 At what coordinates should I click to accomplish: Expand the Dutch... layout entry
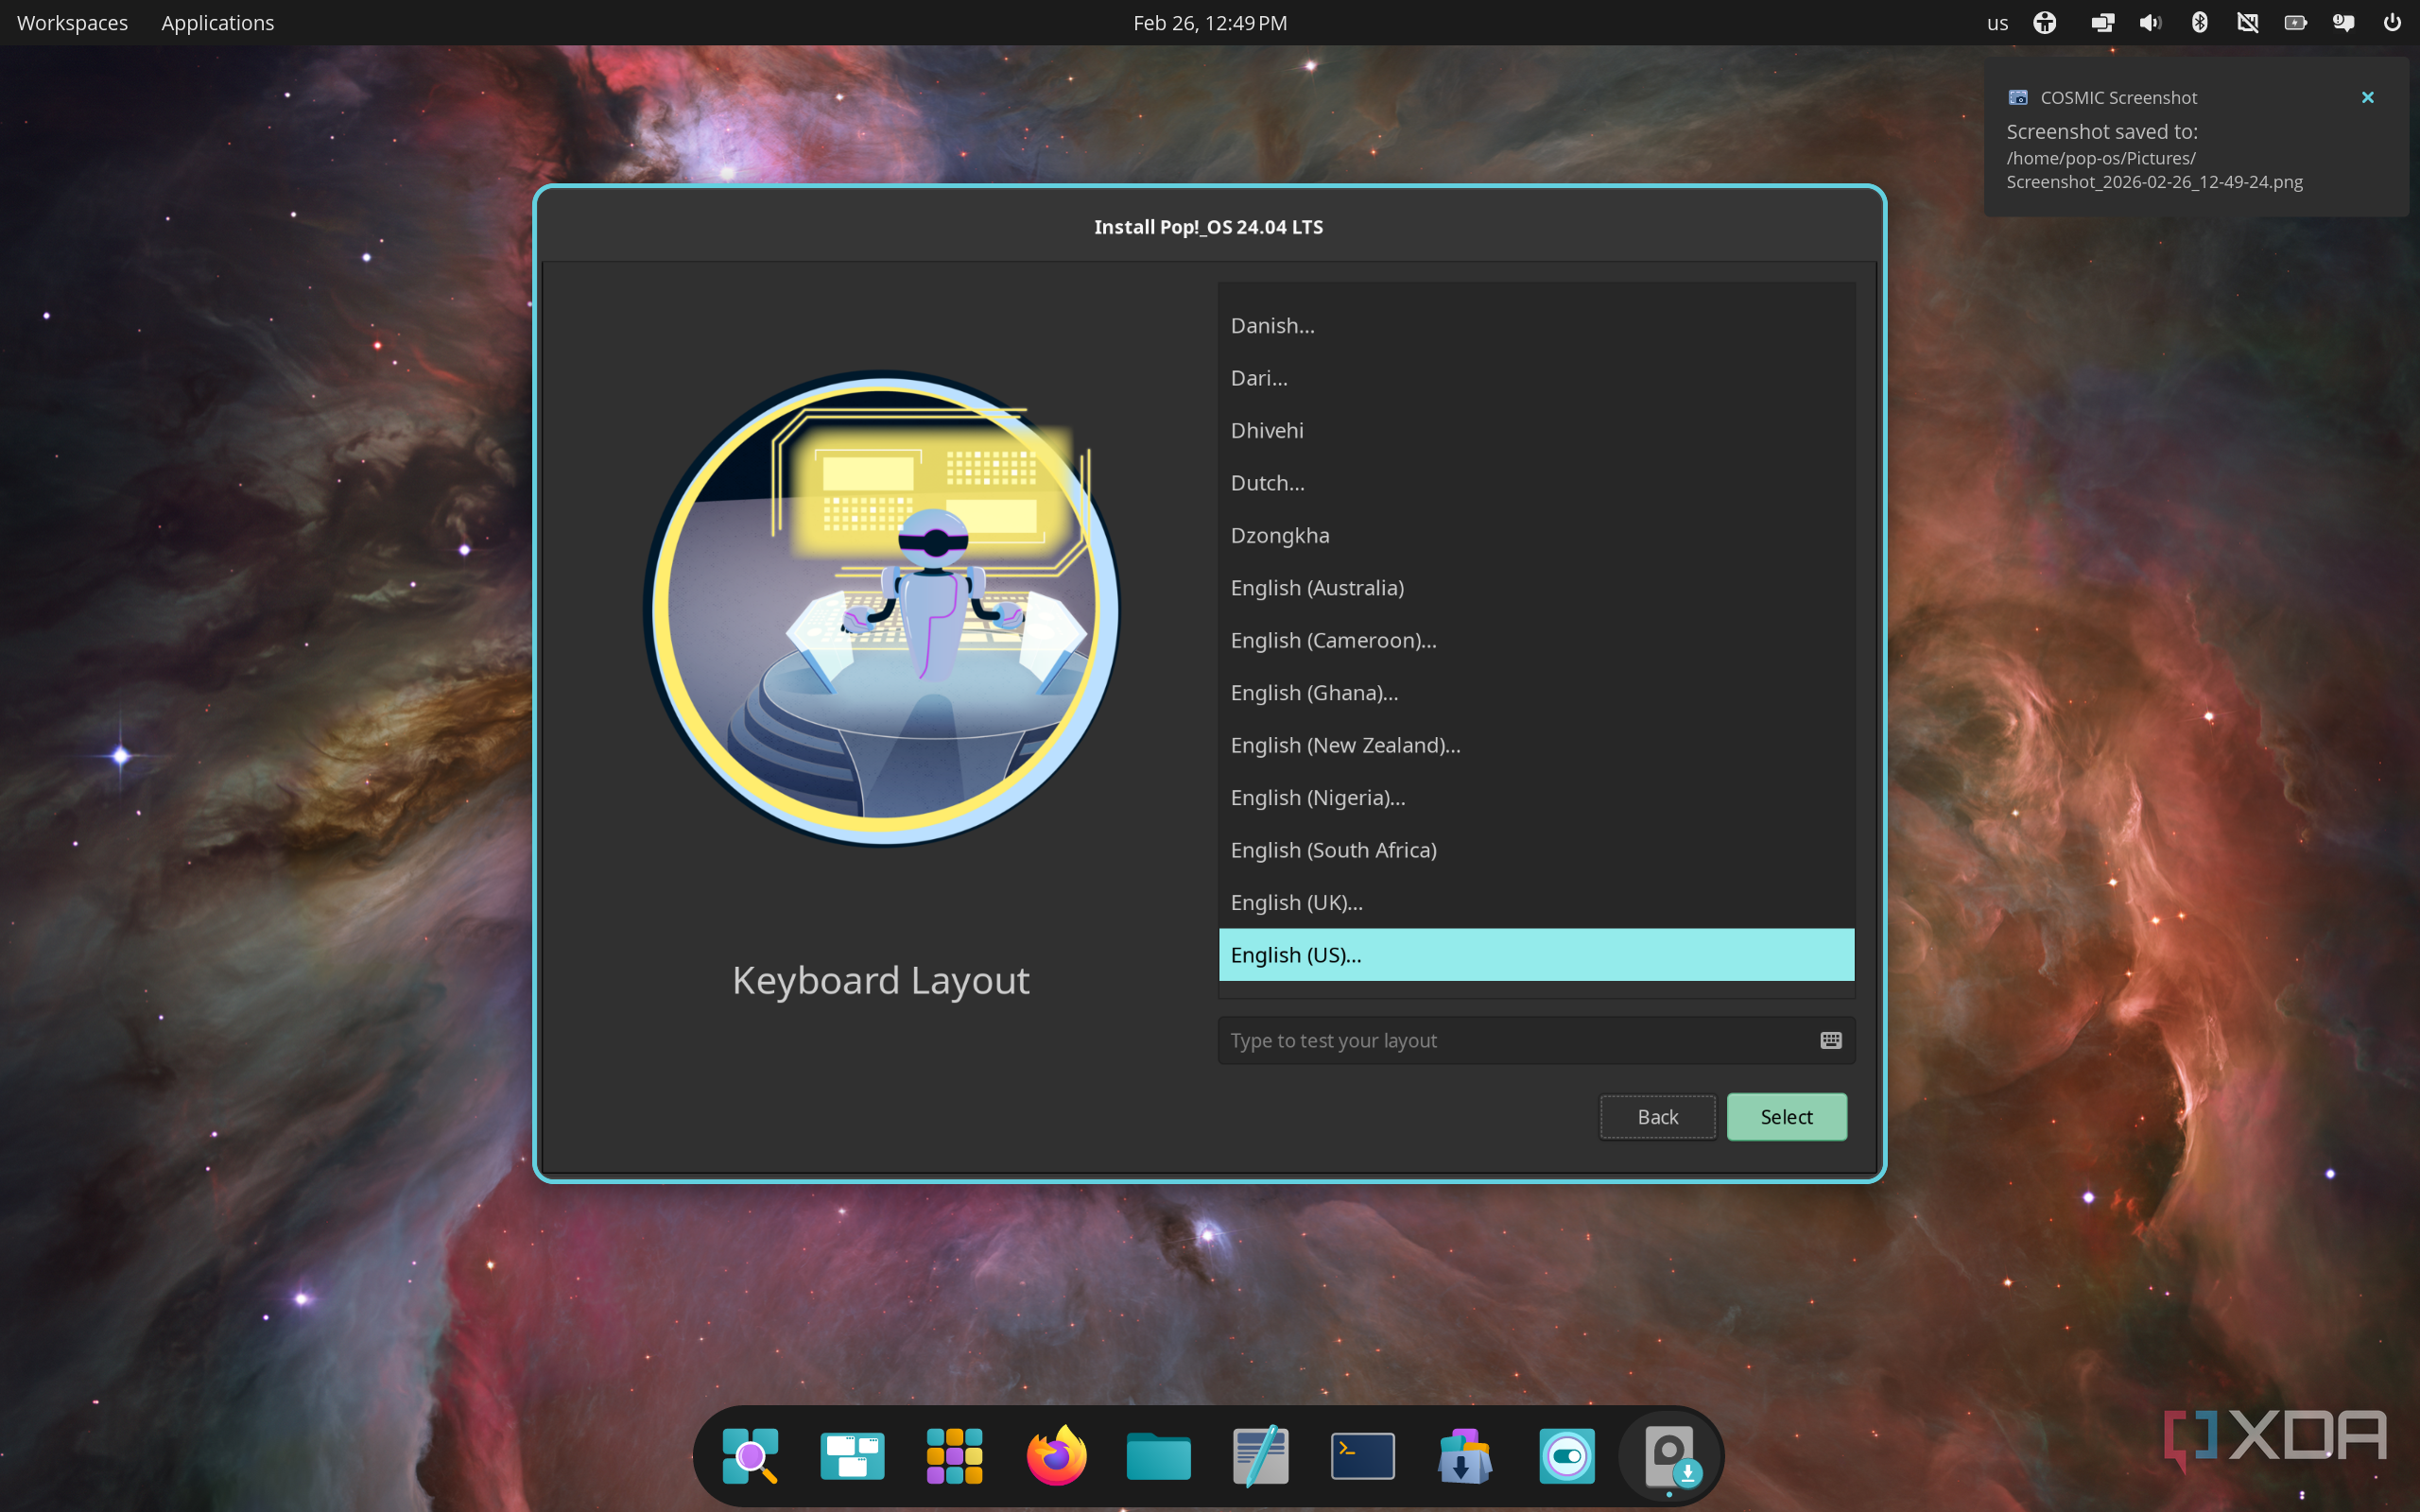1536,482
